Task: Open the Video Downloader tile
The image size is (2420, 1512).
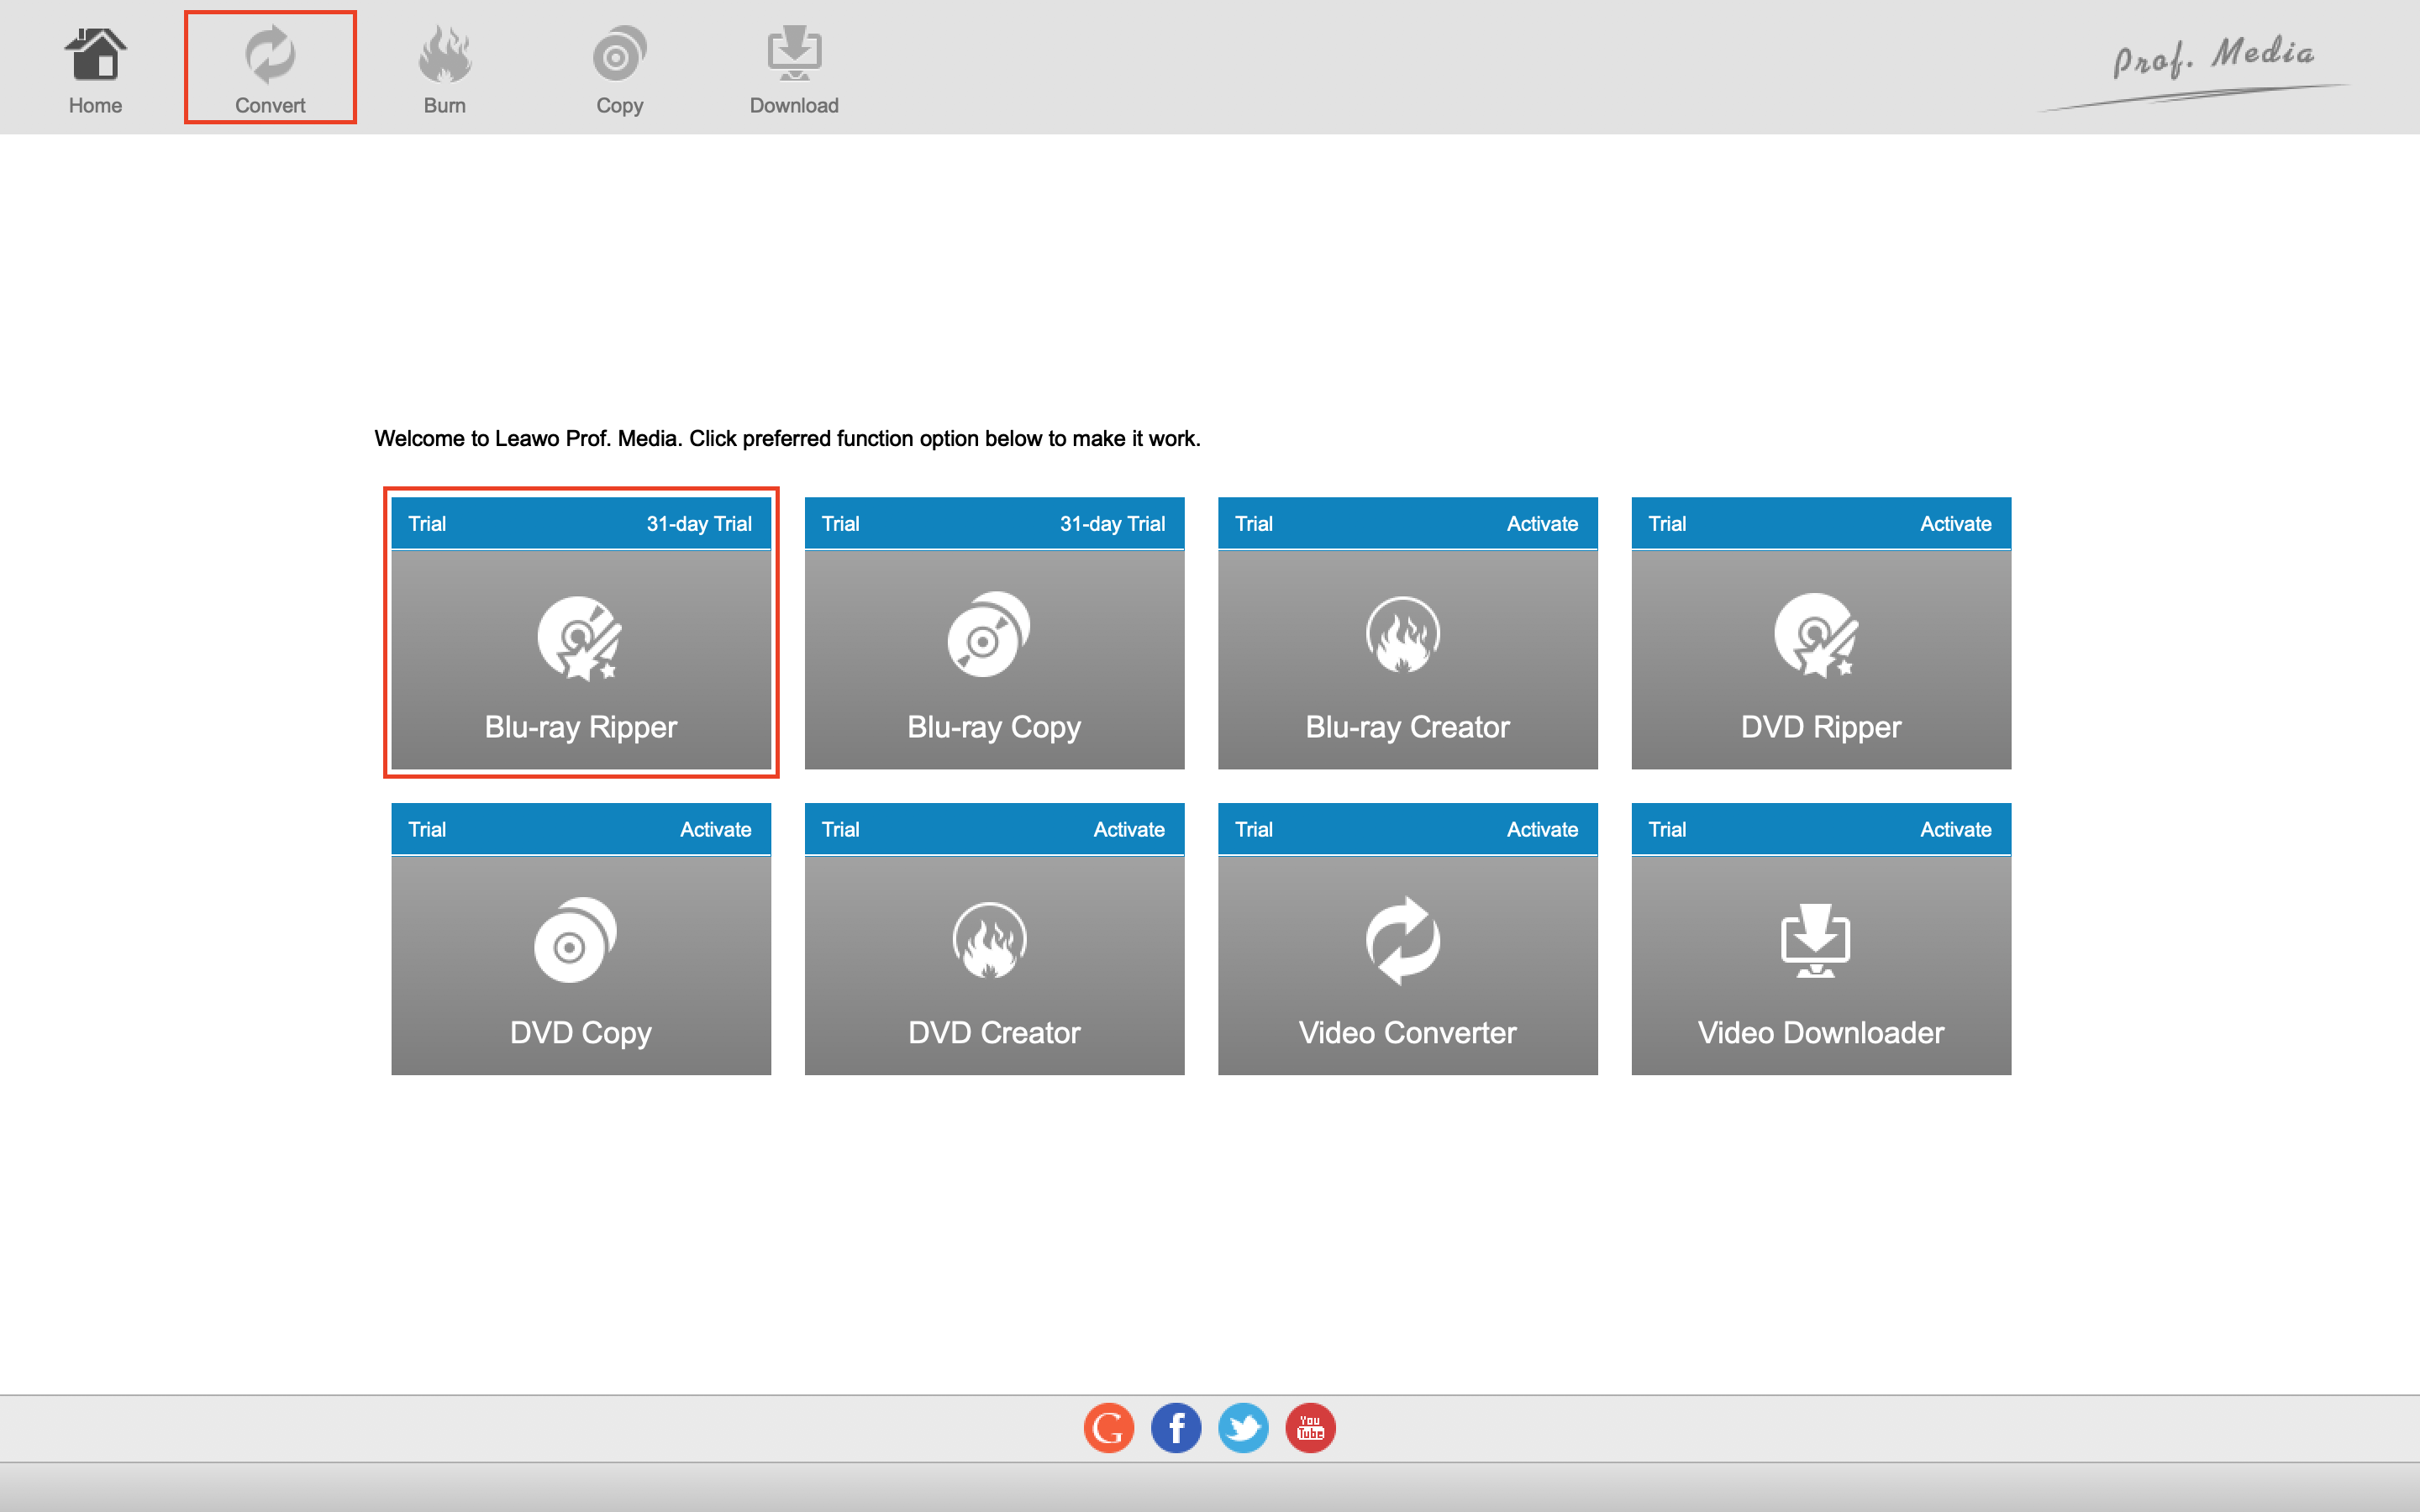Action: [x=1821, y=965]
